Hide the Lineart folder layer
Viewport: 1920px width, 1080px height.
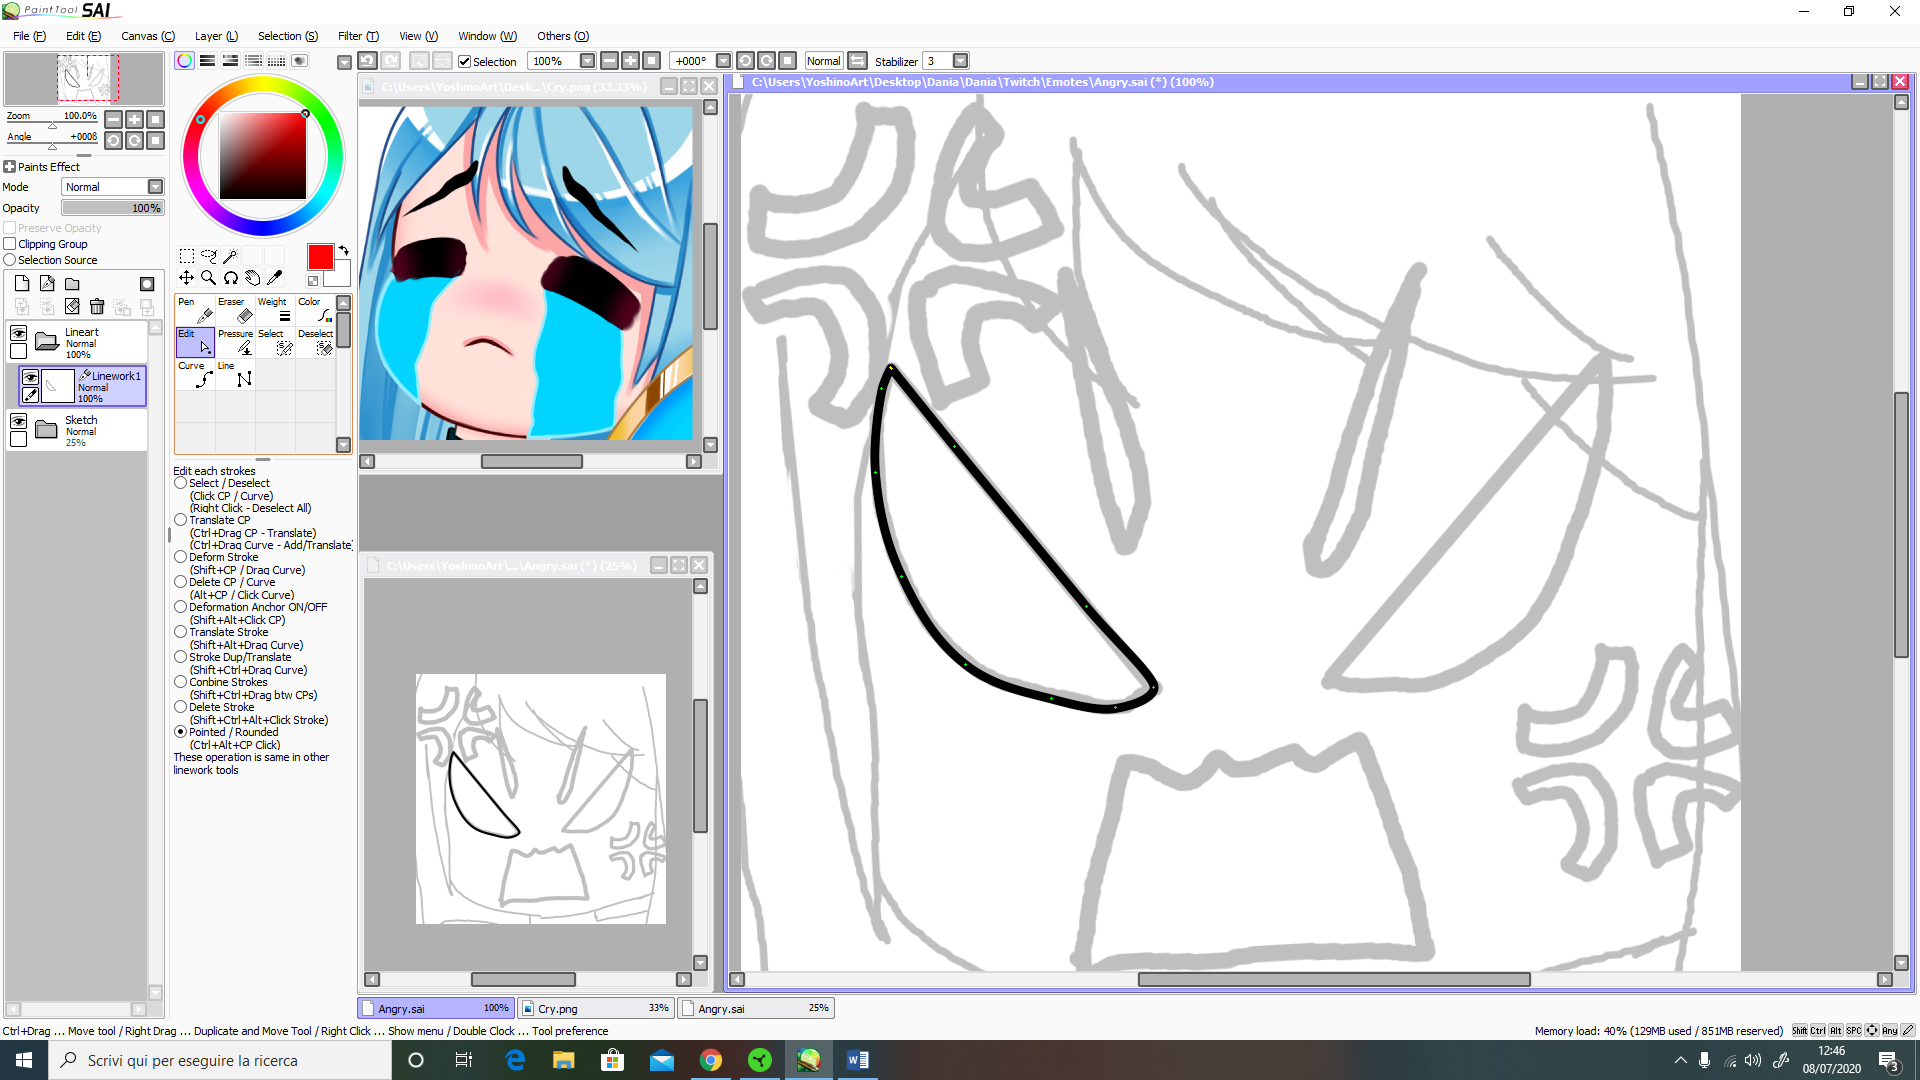point(18,333)
